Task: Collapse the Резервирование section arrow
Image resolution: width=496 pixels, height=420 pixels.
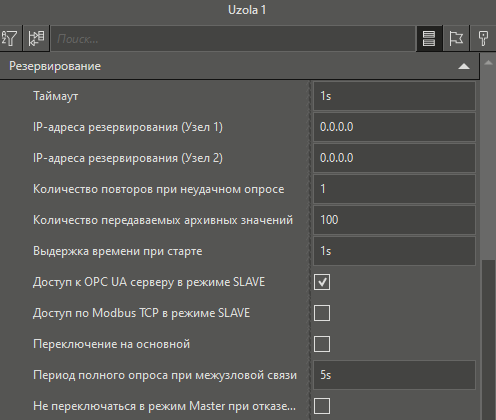Action: 464,66
